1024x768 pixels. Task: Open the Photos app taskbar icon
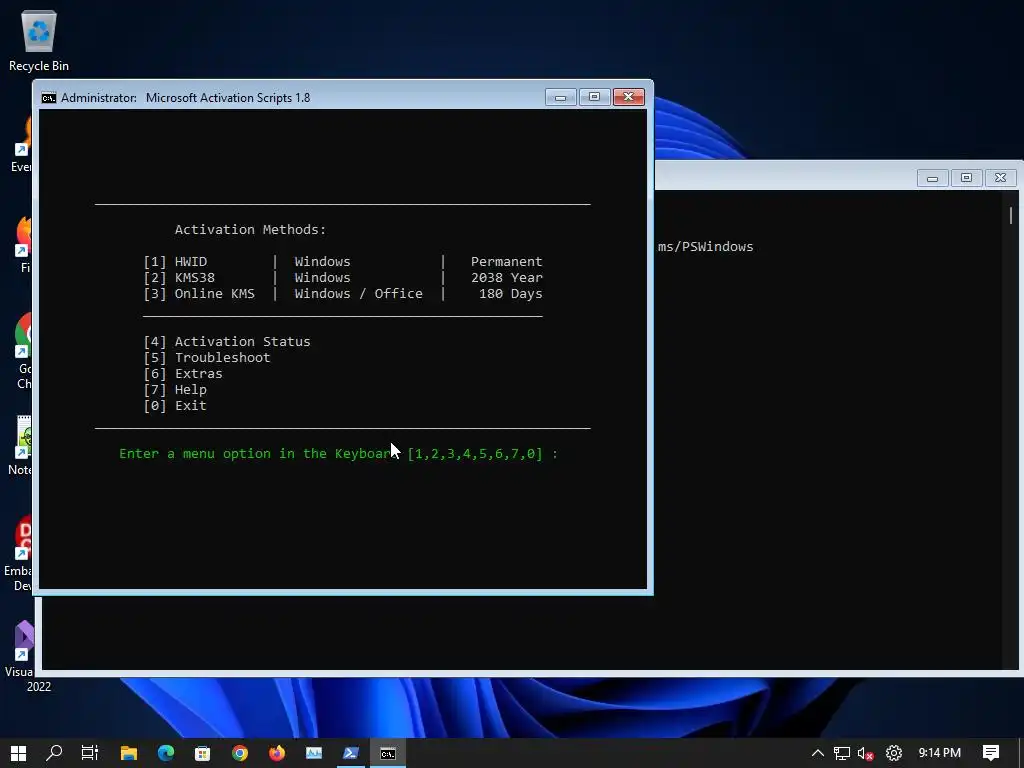coord(314,753)
